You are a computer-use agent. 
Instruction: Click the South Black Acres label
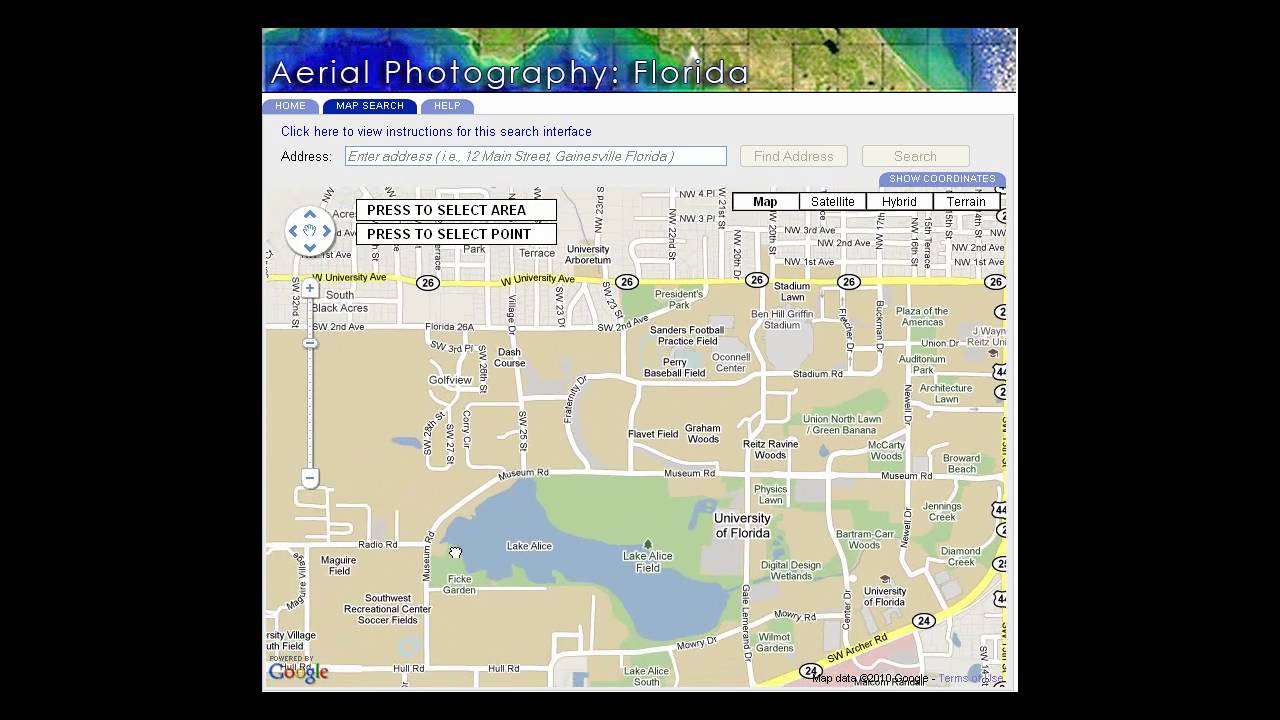coord(340,301)
